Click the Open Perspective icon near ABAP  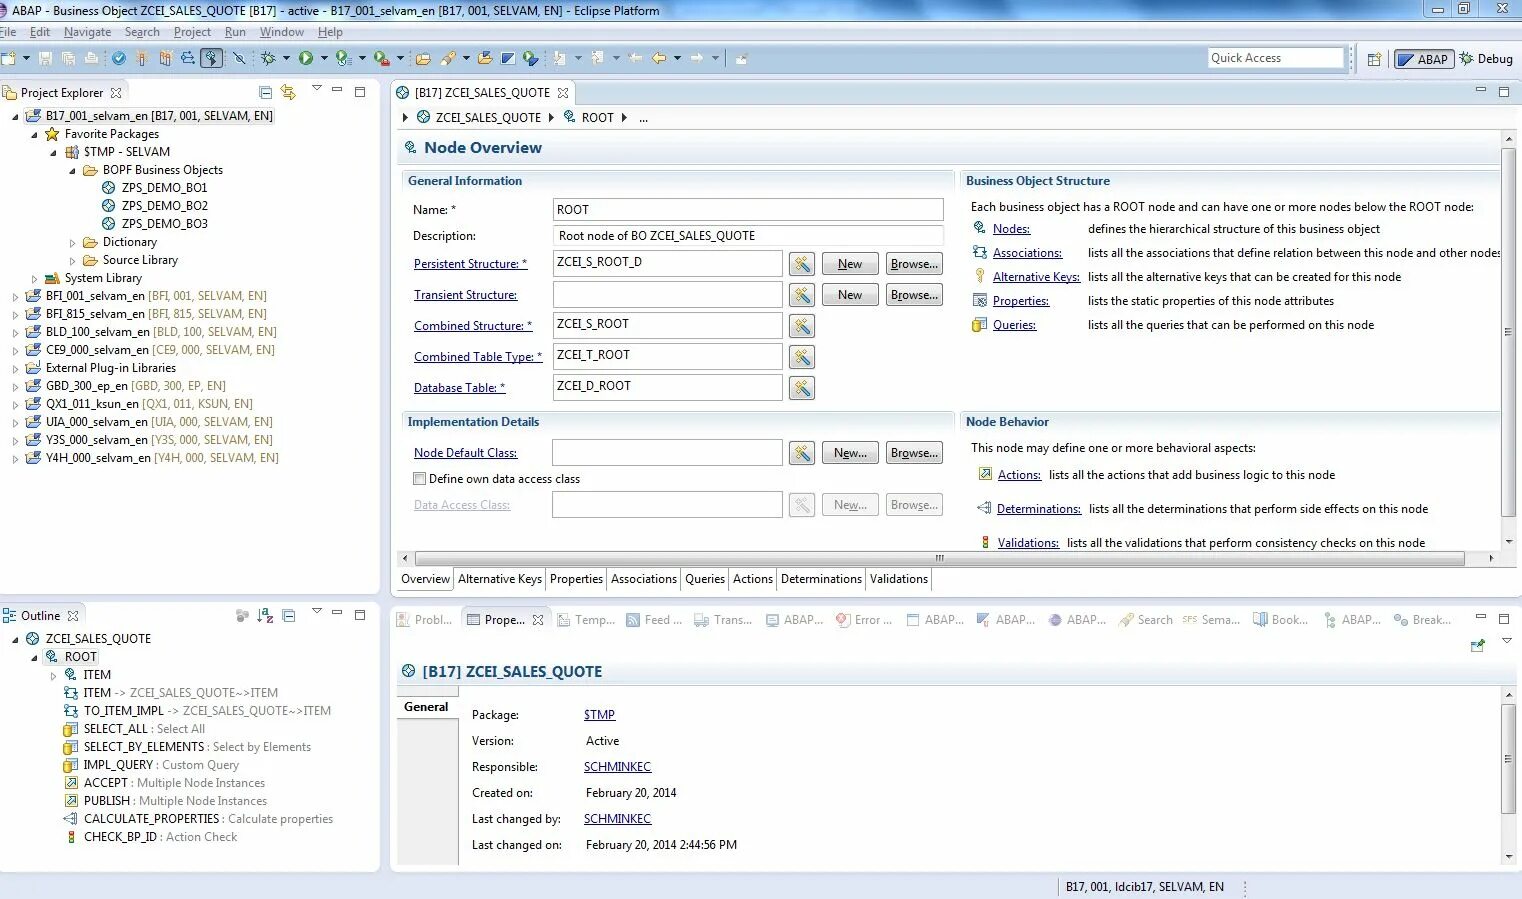[x=1374, y=59]
